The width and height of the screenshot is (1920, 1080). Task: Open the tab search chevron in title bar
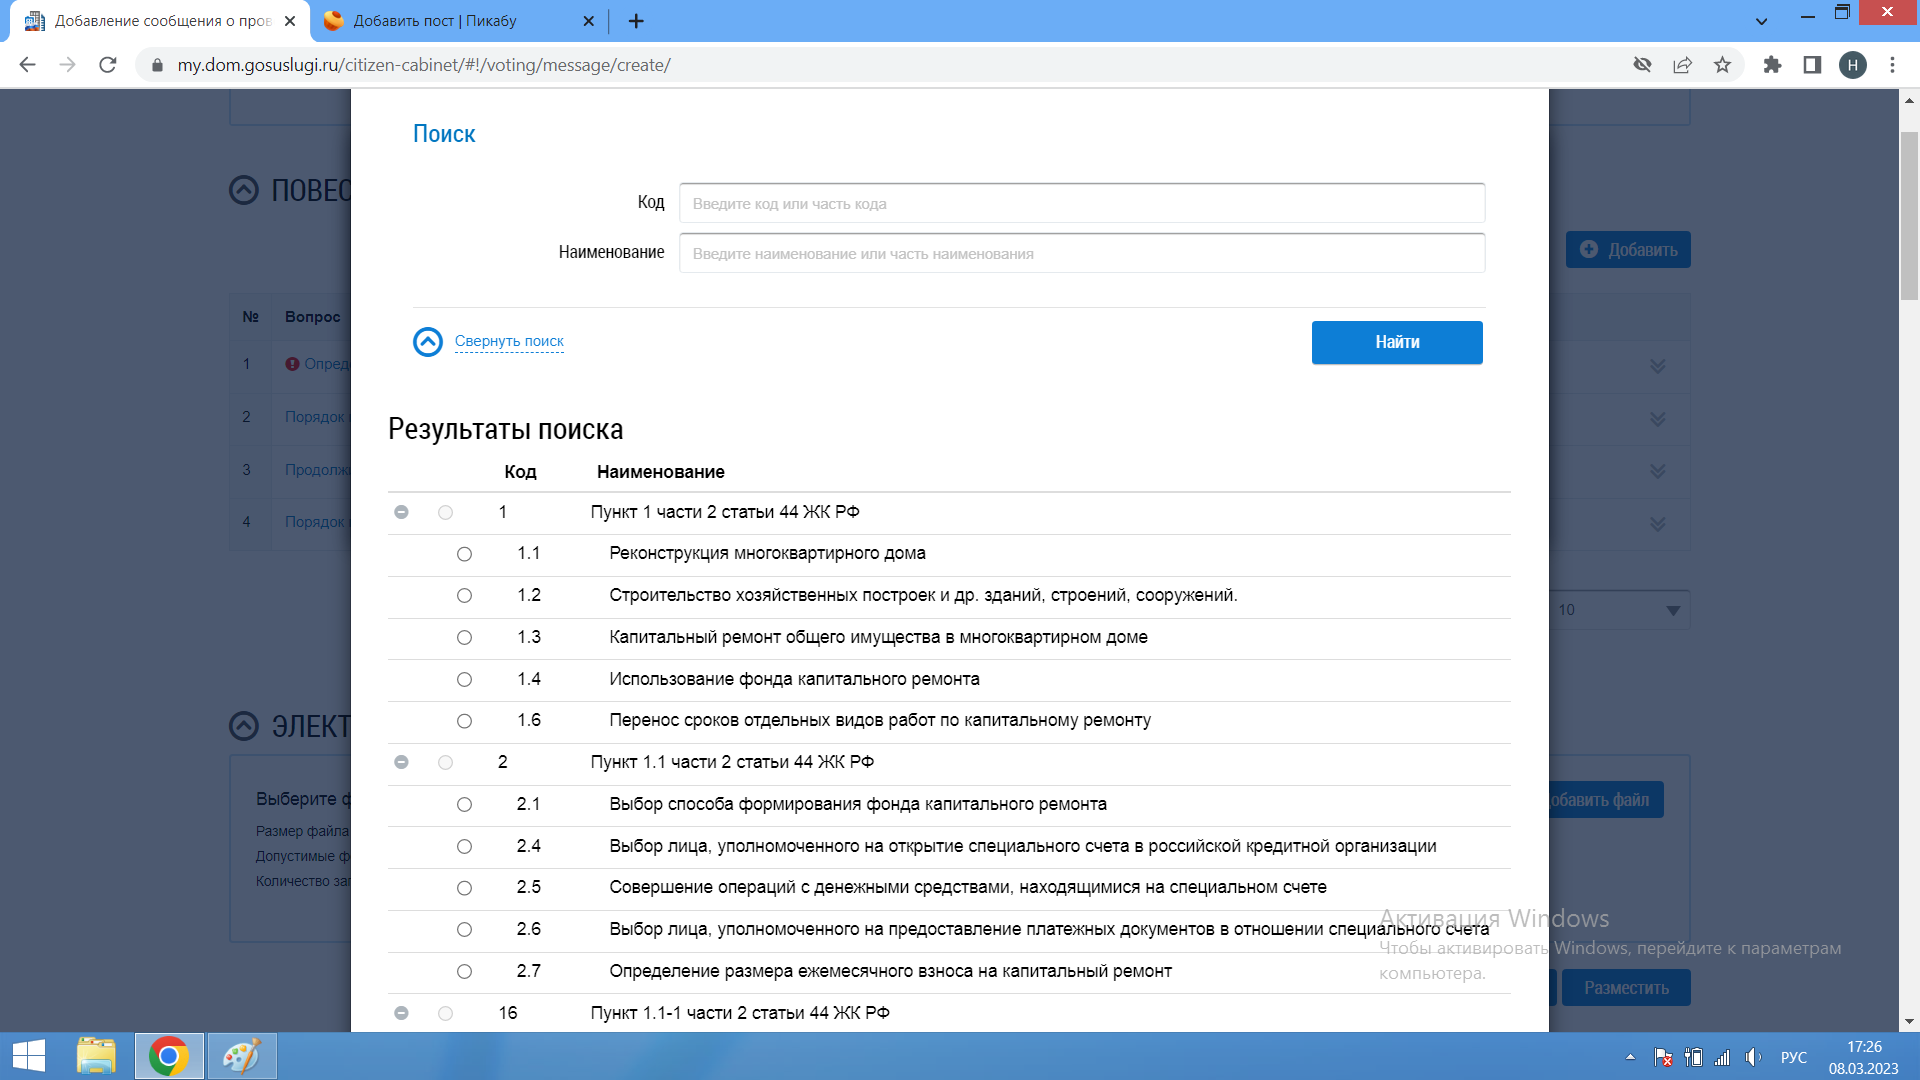pos(1762,21)
